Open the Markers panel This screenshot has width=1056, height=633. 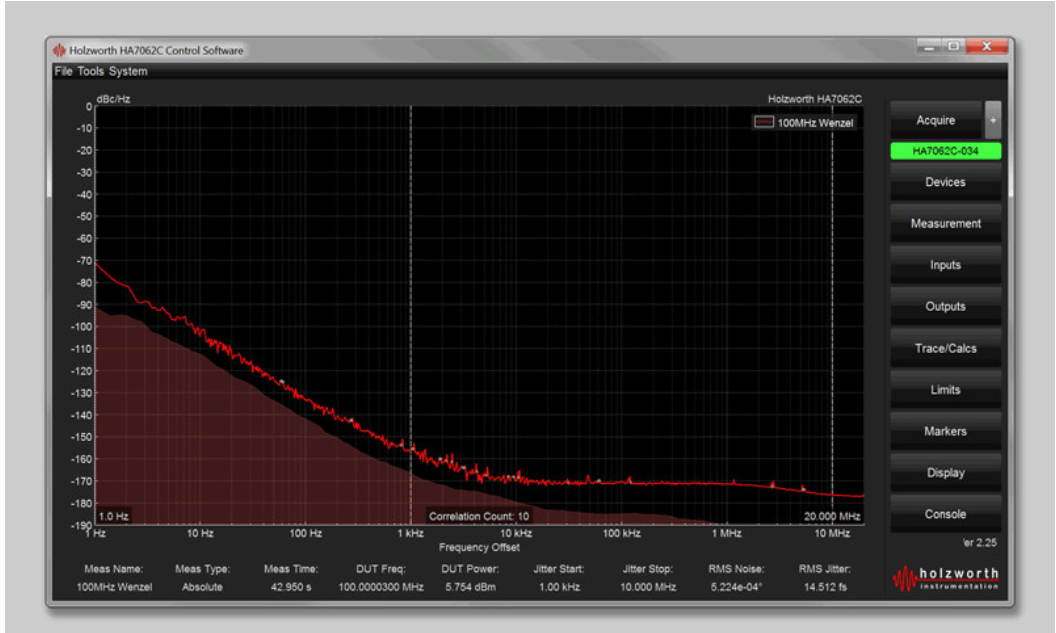click(946, 431)
